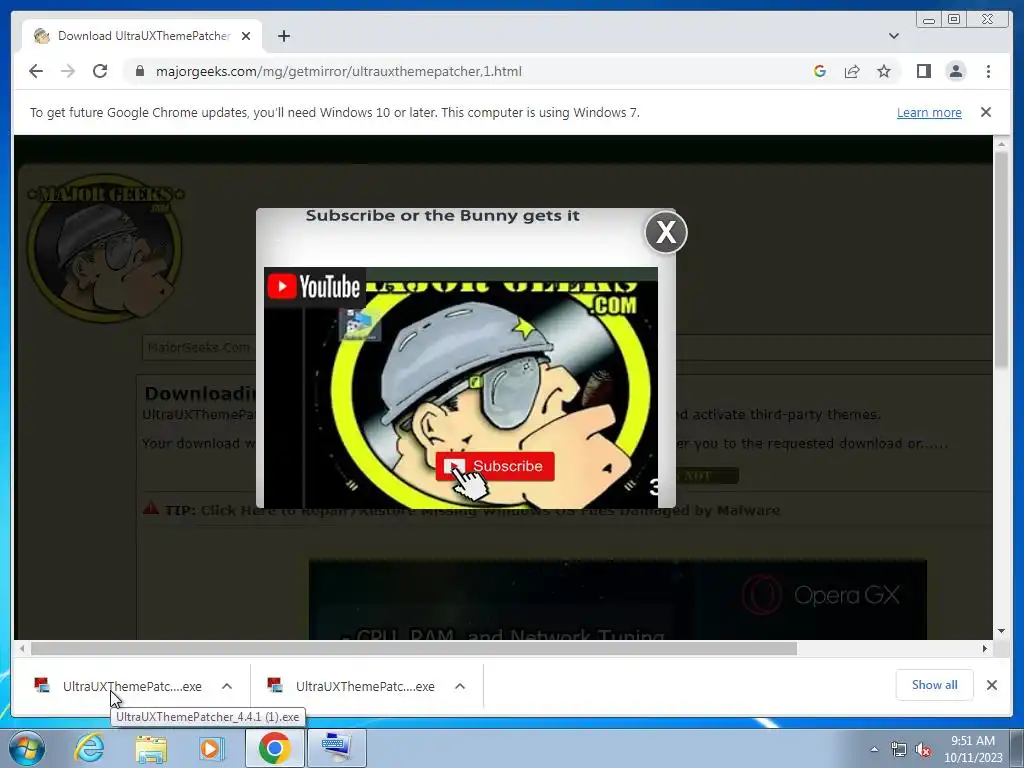Open the keyboard app taskbar icon
This screenshot has width=1024, height=768.
click(336, 748)
